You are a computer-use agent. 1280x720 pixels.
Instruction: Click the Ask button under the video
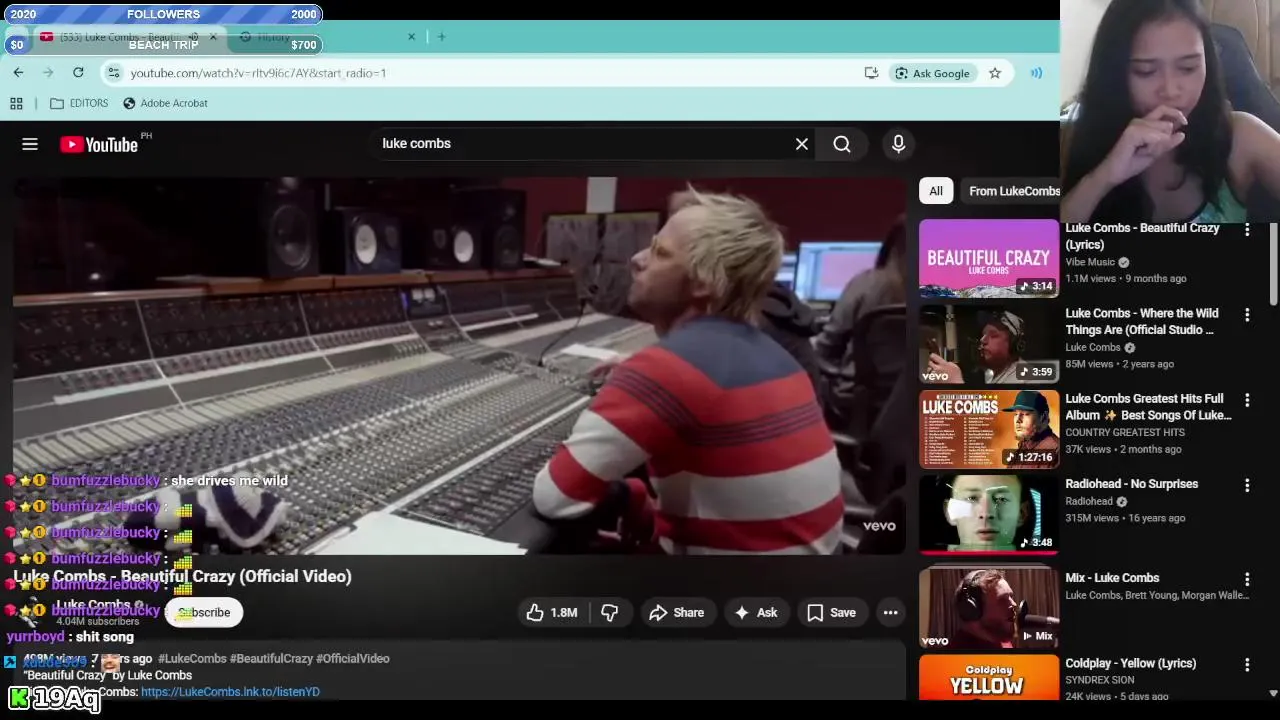point(756,612)
